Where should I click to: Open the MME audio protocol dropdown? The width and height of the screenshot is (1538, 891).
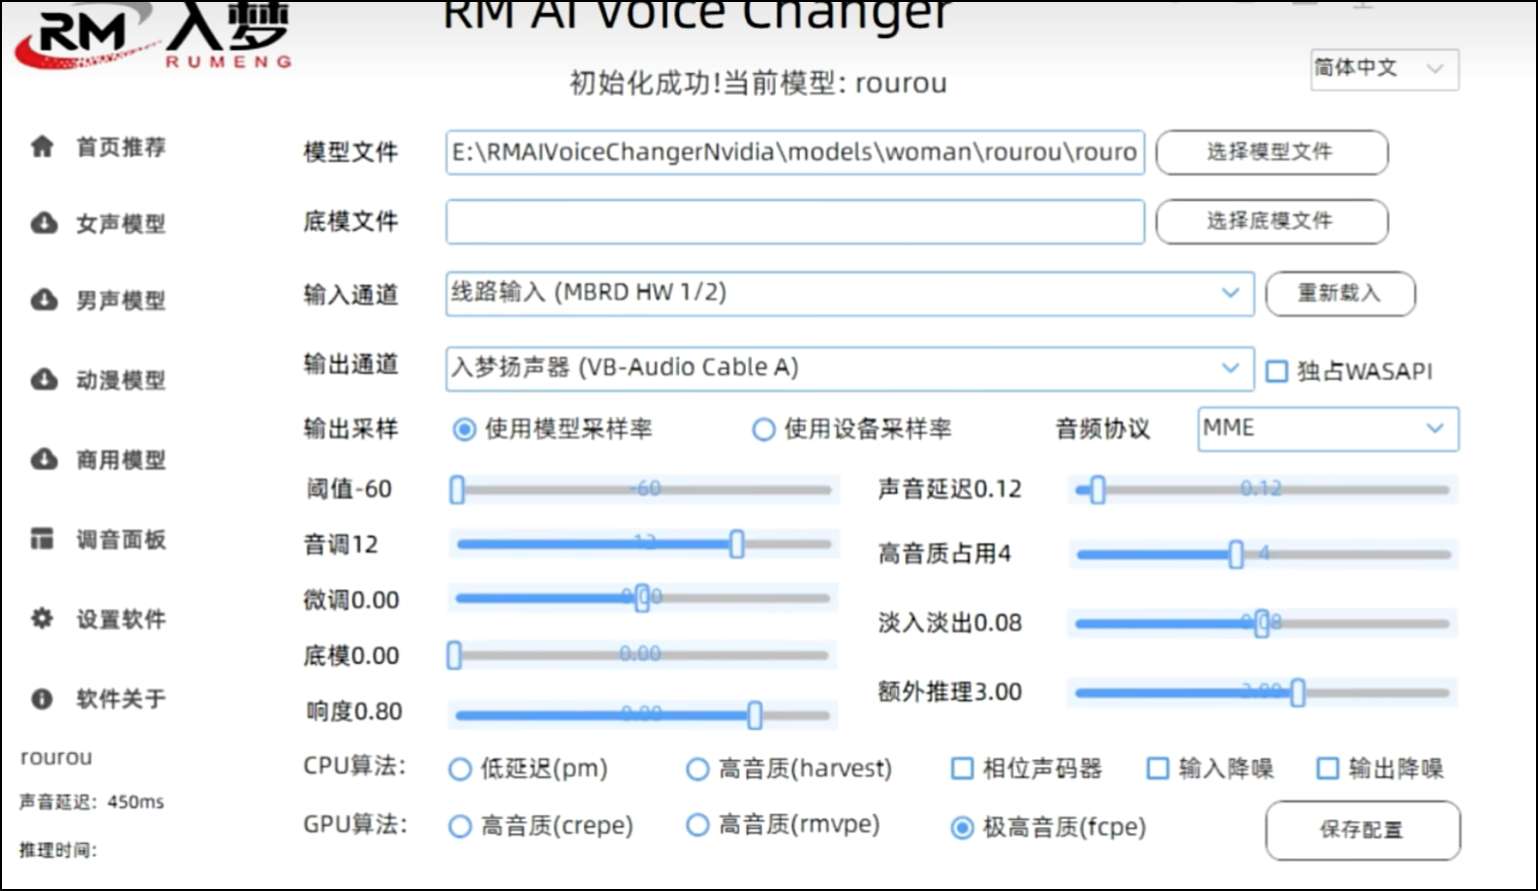pyautogui.click(x=1327, y=428)
